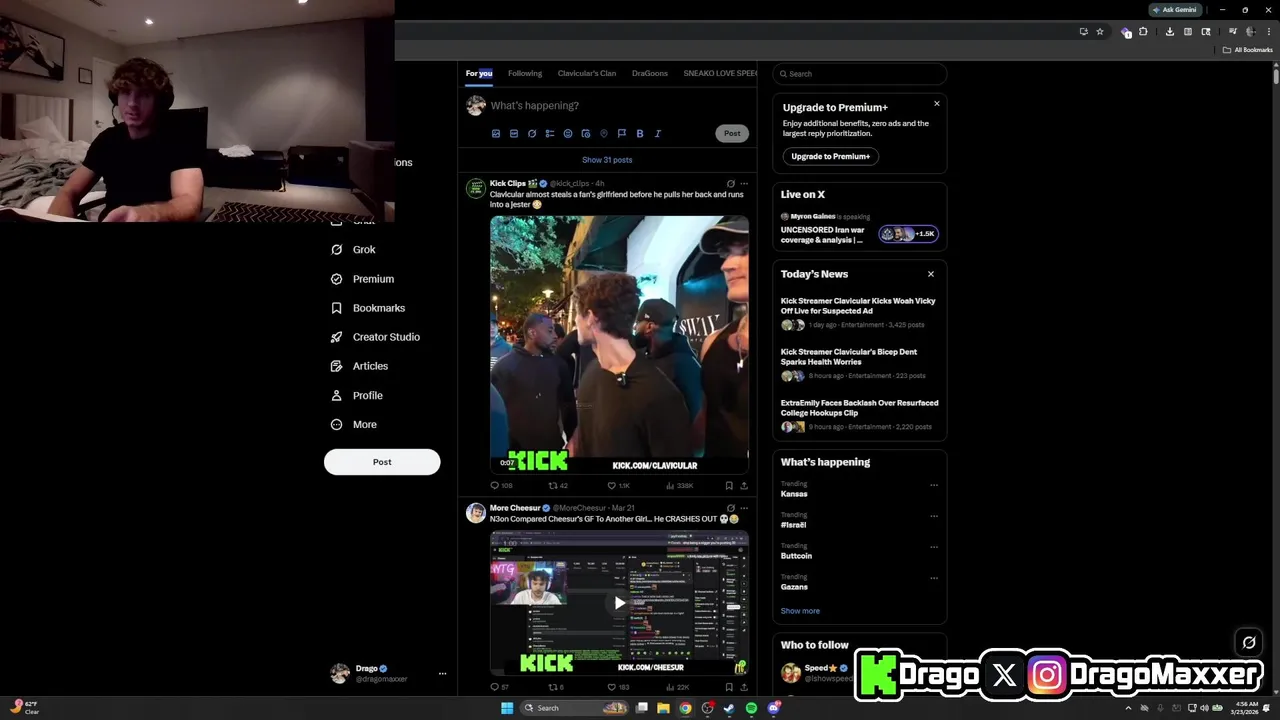Click Ask Gemini in Chrome
The width and height of the screenshot is (1280, 720).
(1174, 9)
